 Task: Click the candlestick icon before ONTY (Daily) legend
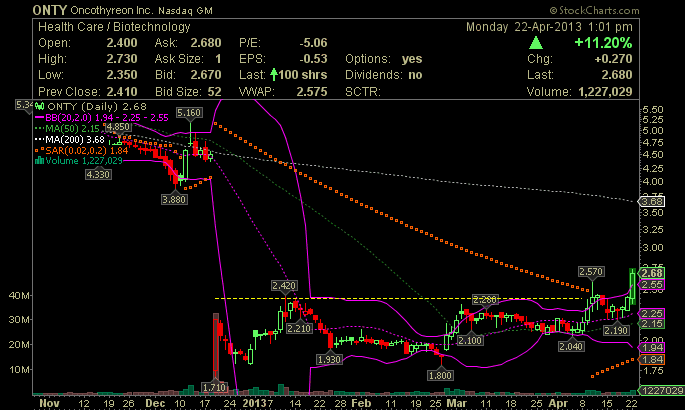tap(40, 106)
